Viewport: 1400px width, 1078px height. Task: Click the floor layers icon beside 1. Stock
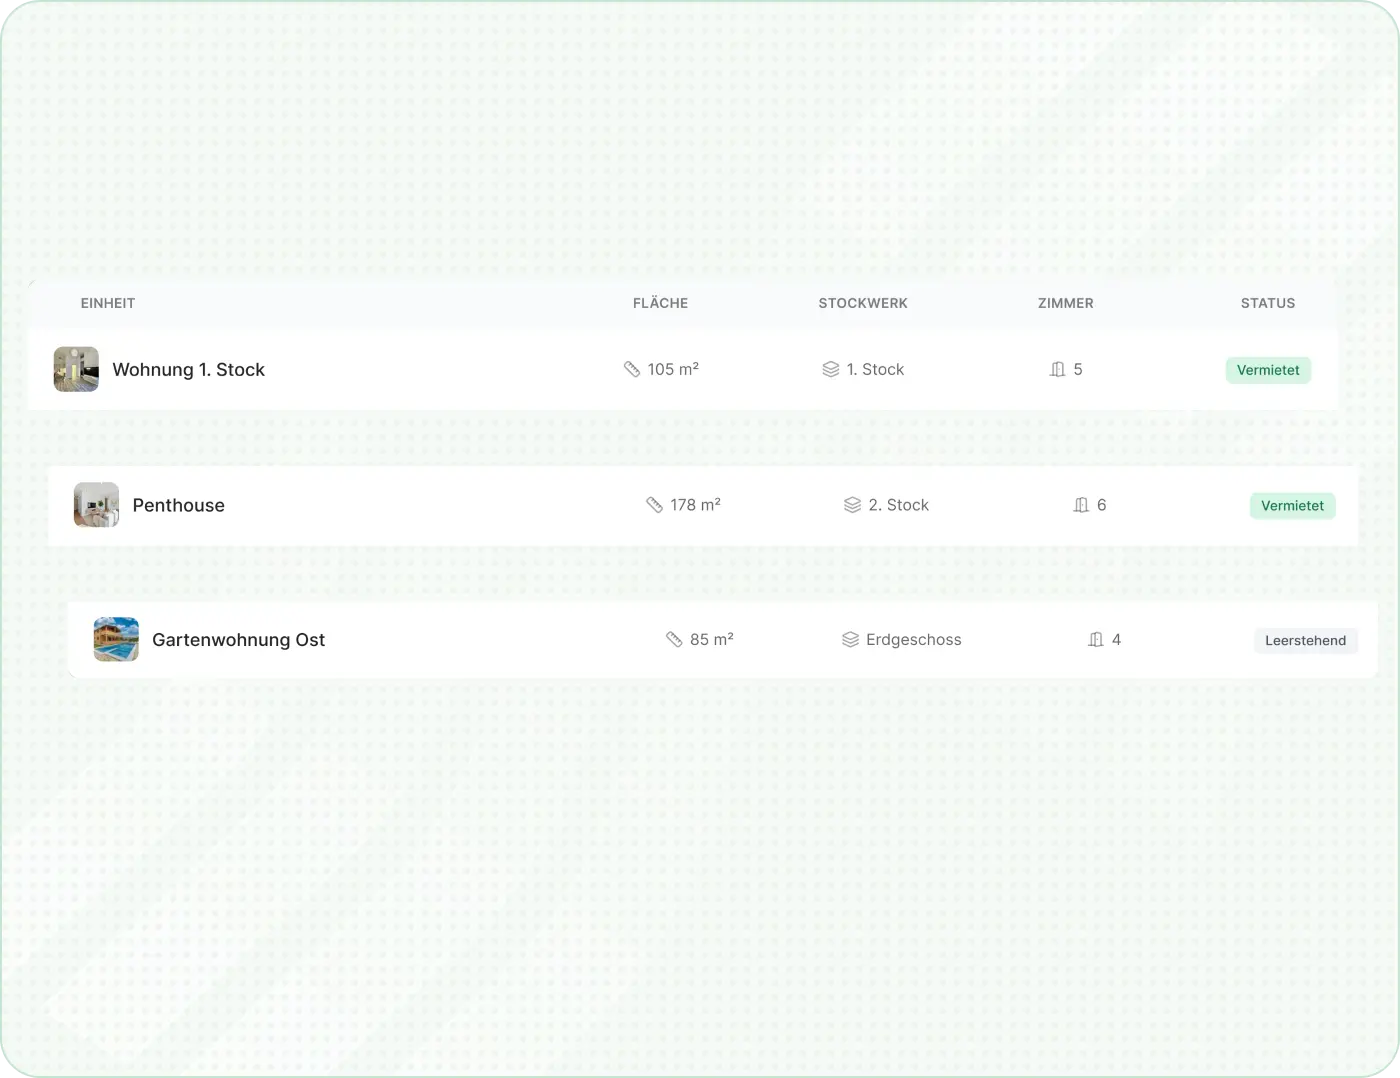(831, 369)
